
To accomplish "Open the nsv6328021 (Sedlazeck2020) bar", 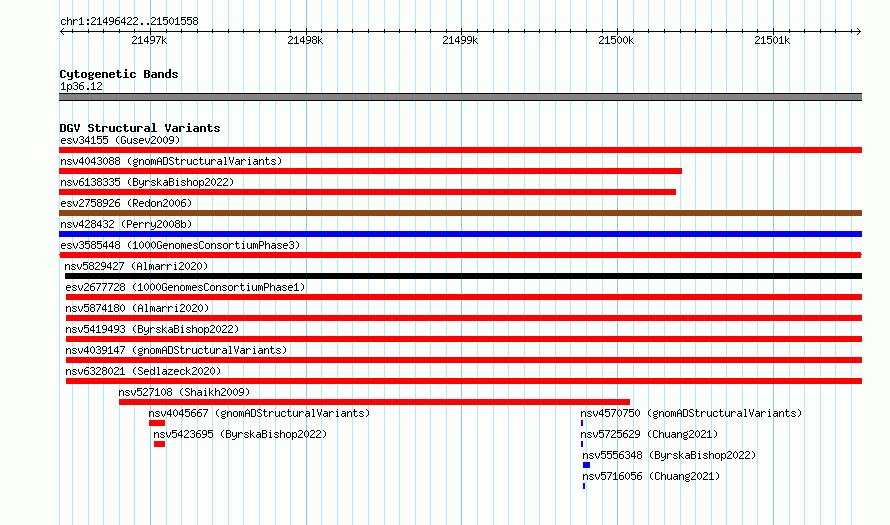I will click(464, 381).
